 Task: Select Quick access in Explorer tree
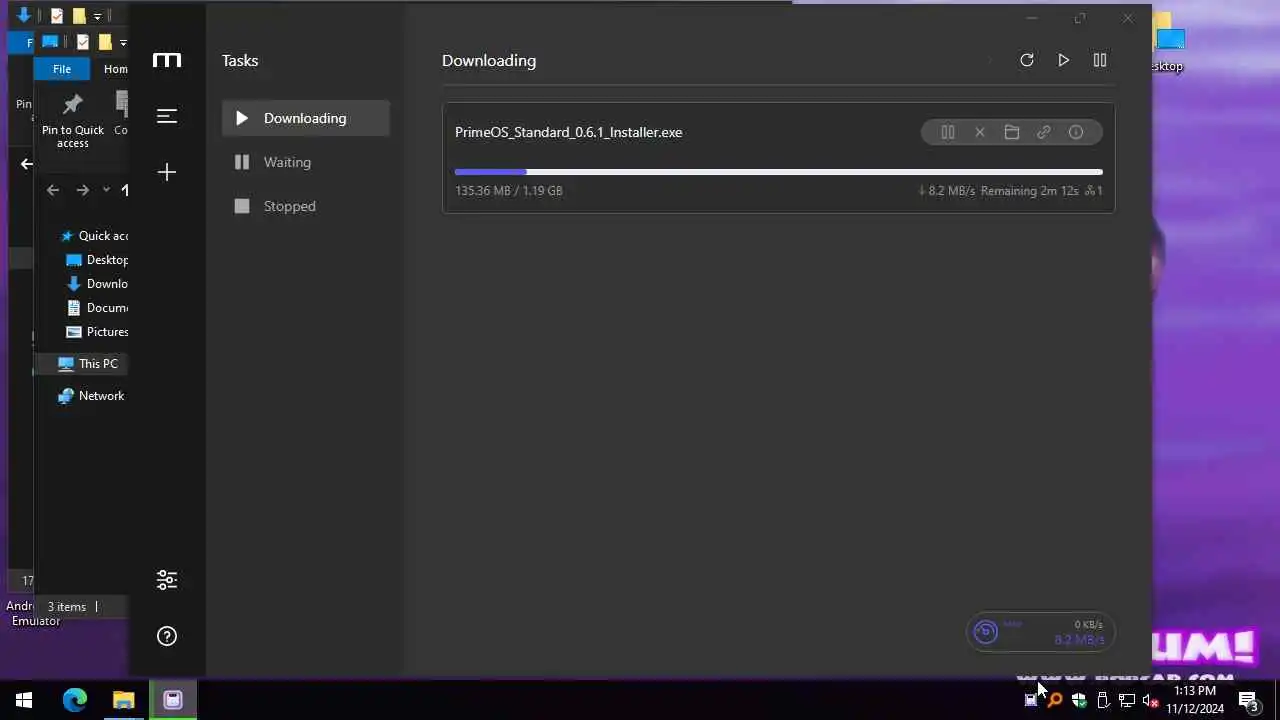[94, 236]
